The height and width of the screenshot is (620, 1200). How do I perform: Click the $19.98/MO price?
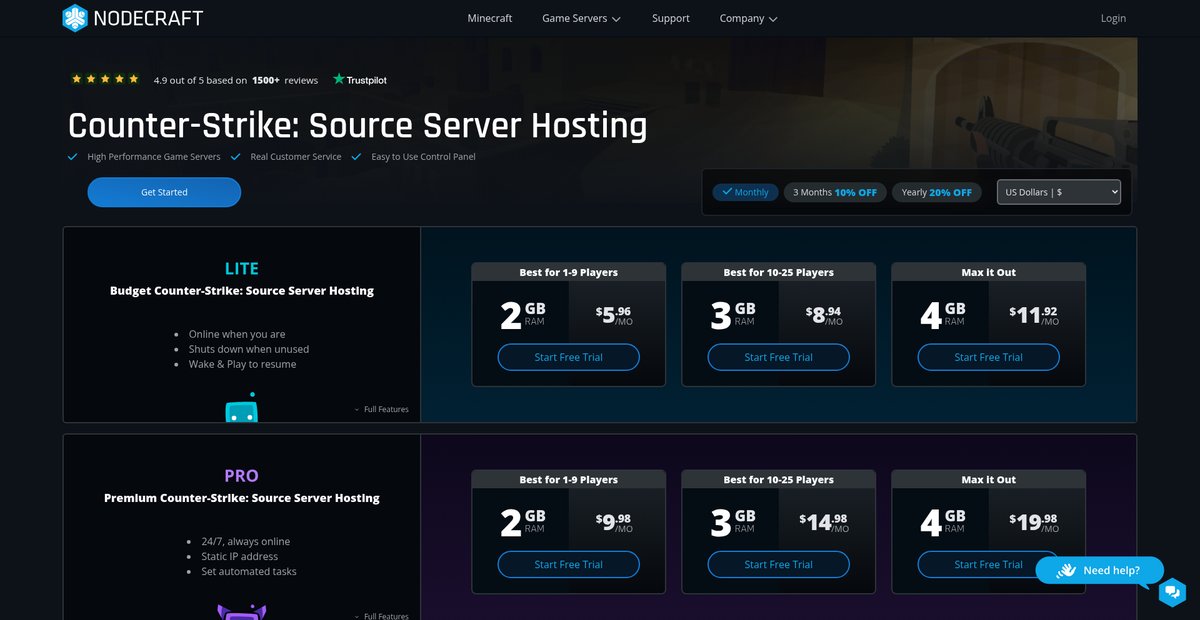1034,522
